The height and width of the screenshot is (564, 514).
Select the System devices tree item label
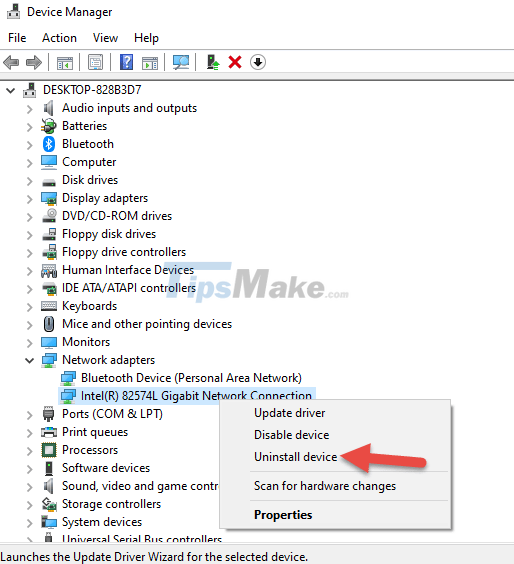click(x=102, y=522)
